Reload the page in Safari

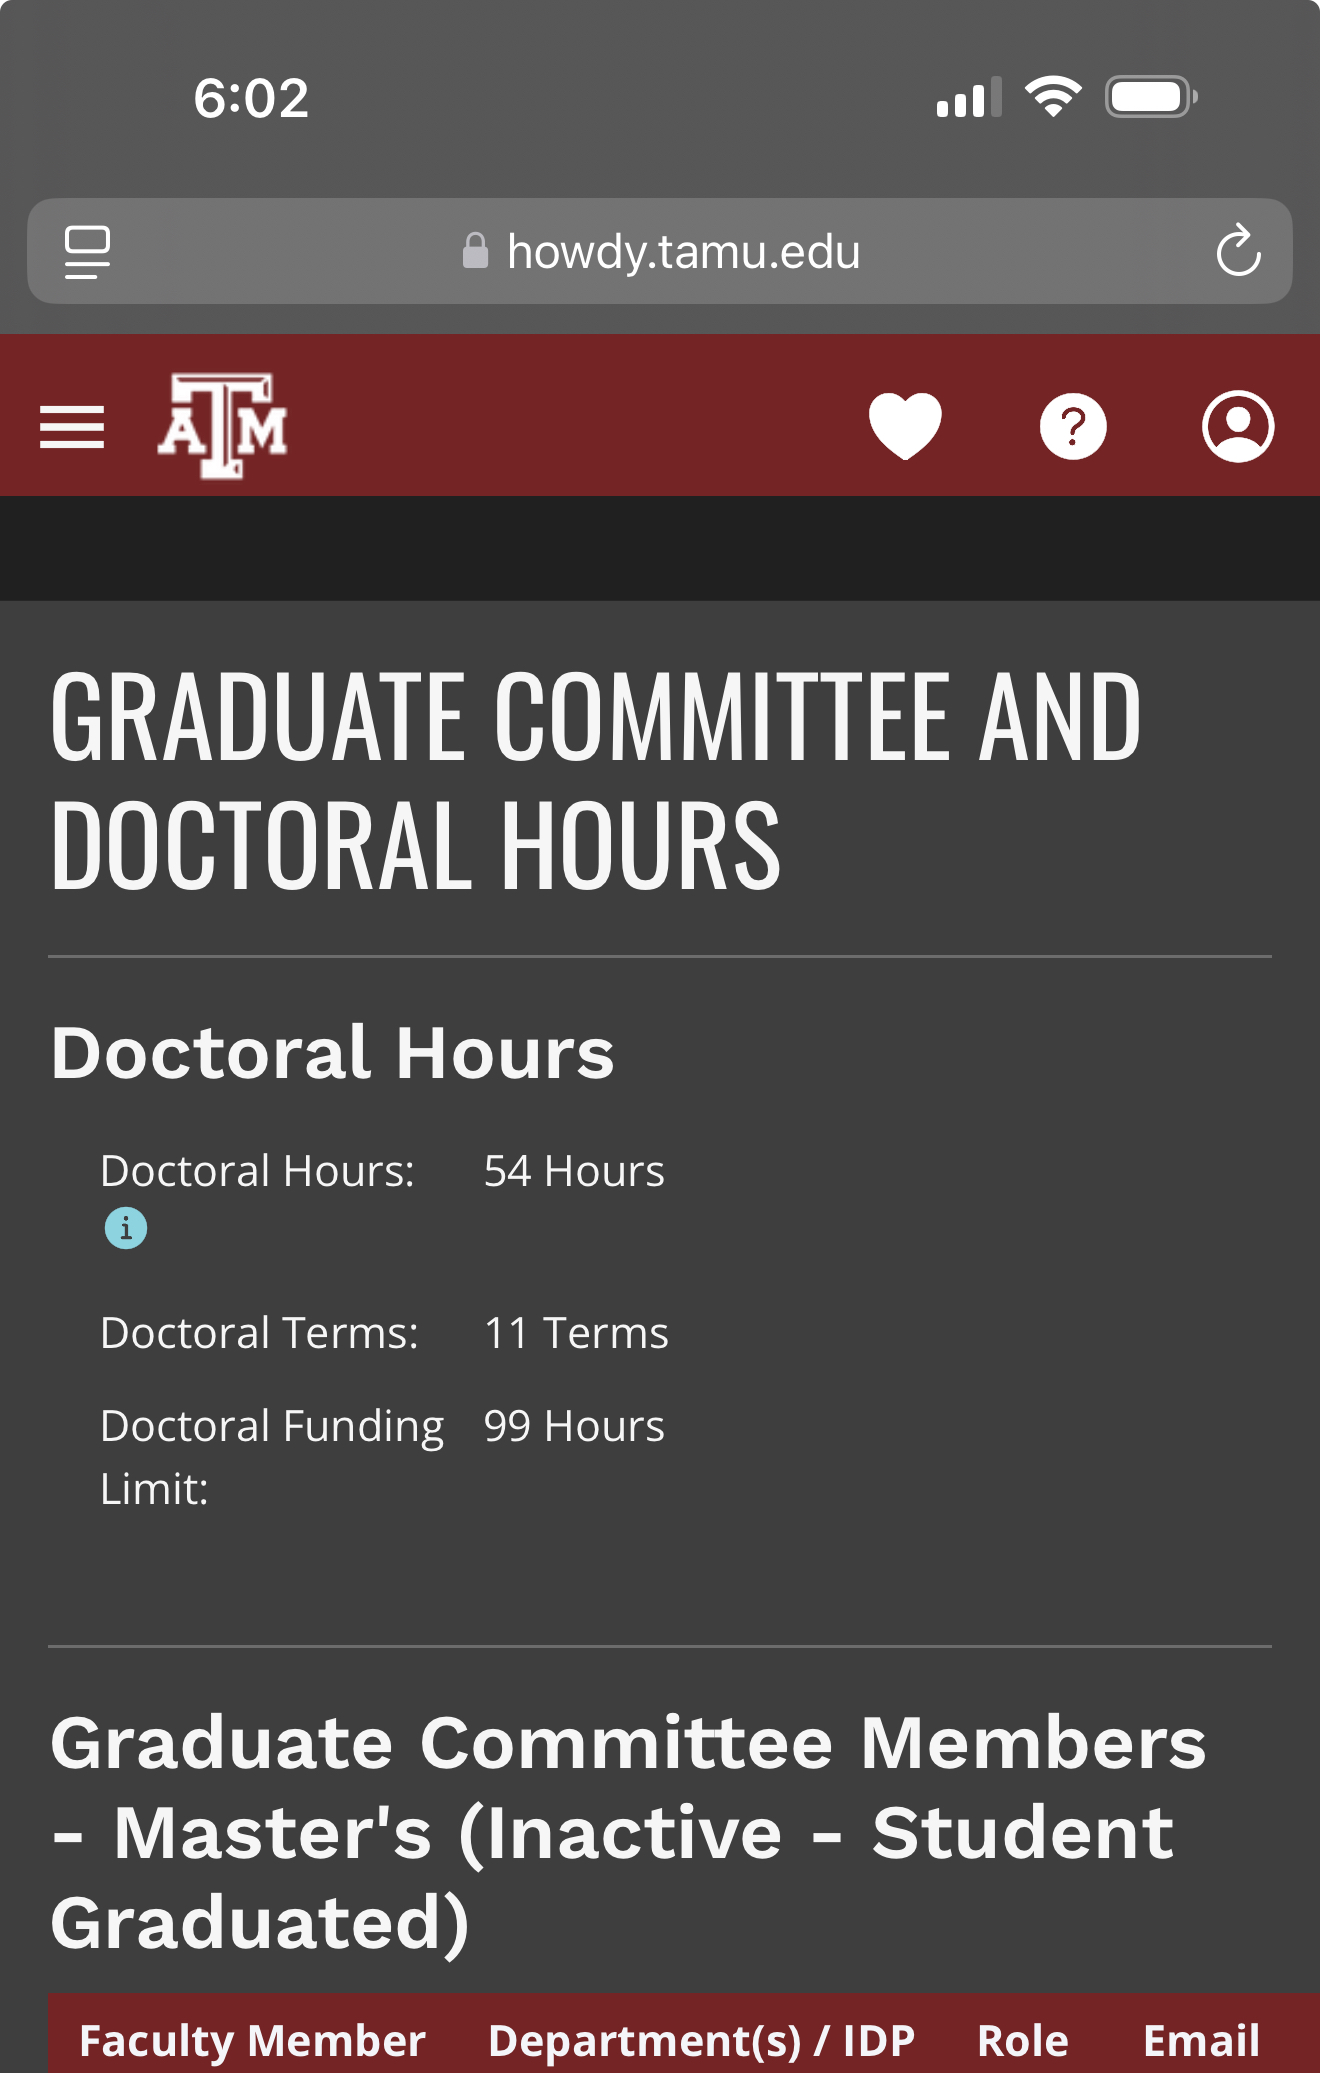[x=1238, y=250]
